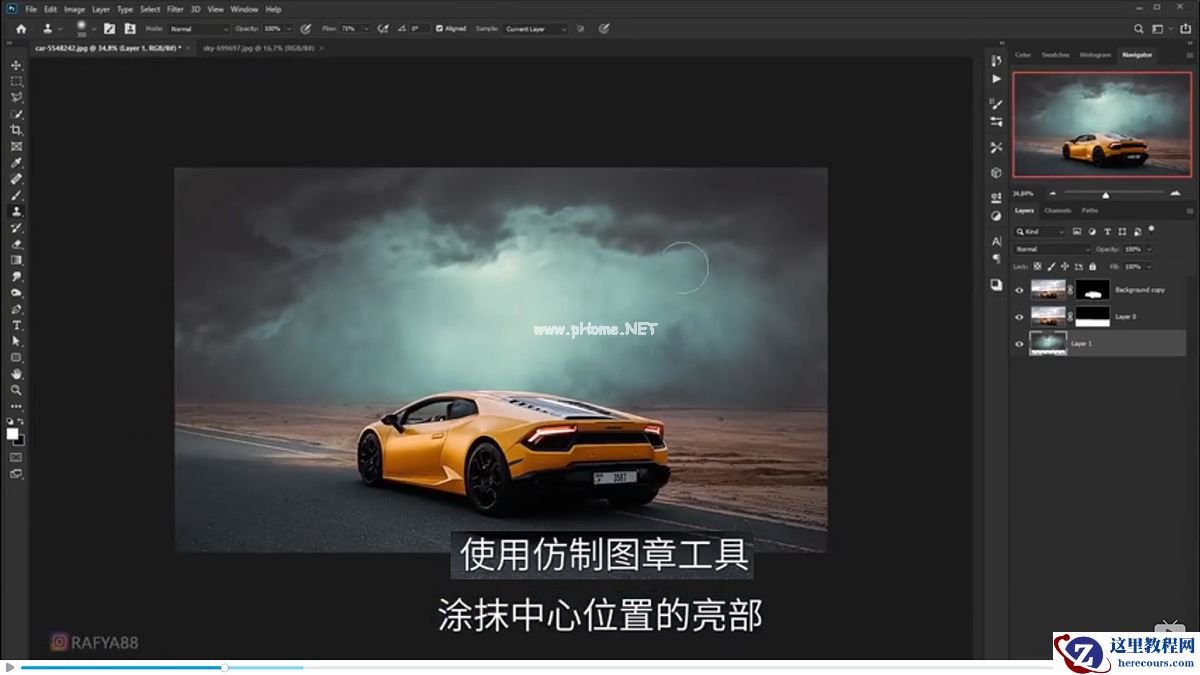The height and width of the screenshot is (675, 1200).
Task: Select the Lasso tool
Action: [x=15, y=97]
